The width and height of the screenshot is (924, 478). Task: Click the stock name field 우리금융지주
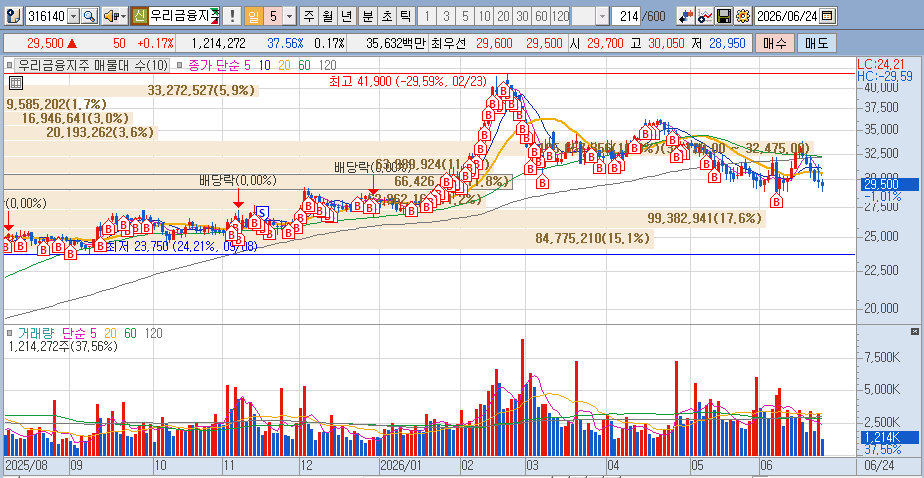coord(183,17)
